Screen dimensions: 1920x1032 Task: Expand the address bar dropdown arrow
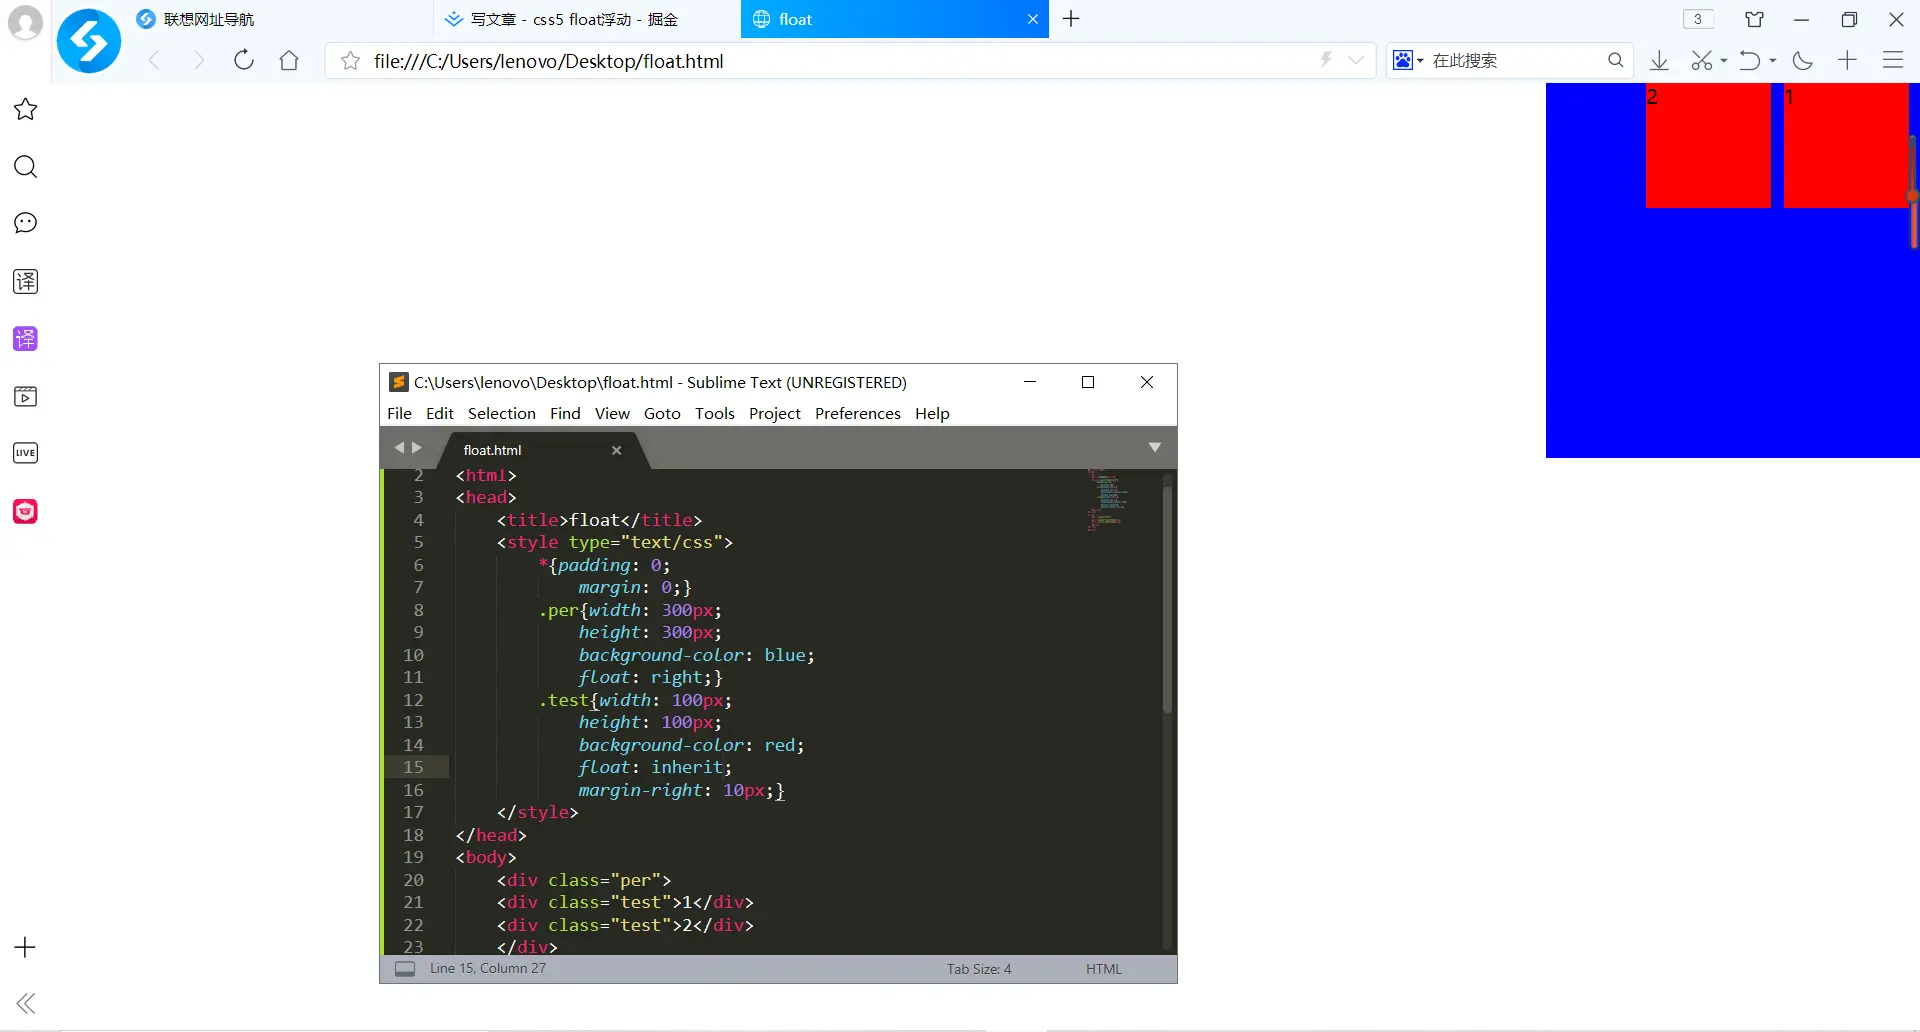[1356, 60]
